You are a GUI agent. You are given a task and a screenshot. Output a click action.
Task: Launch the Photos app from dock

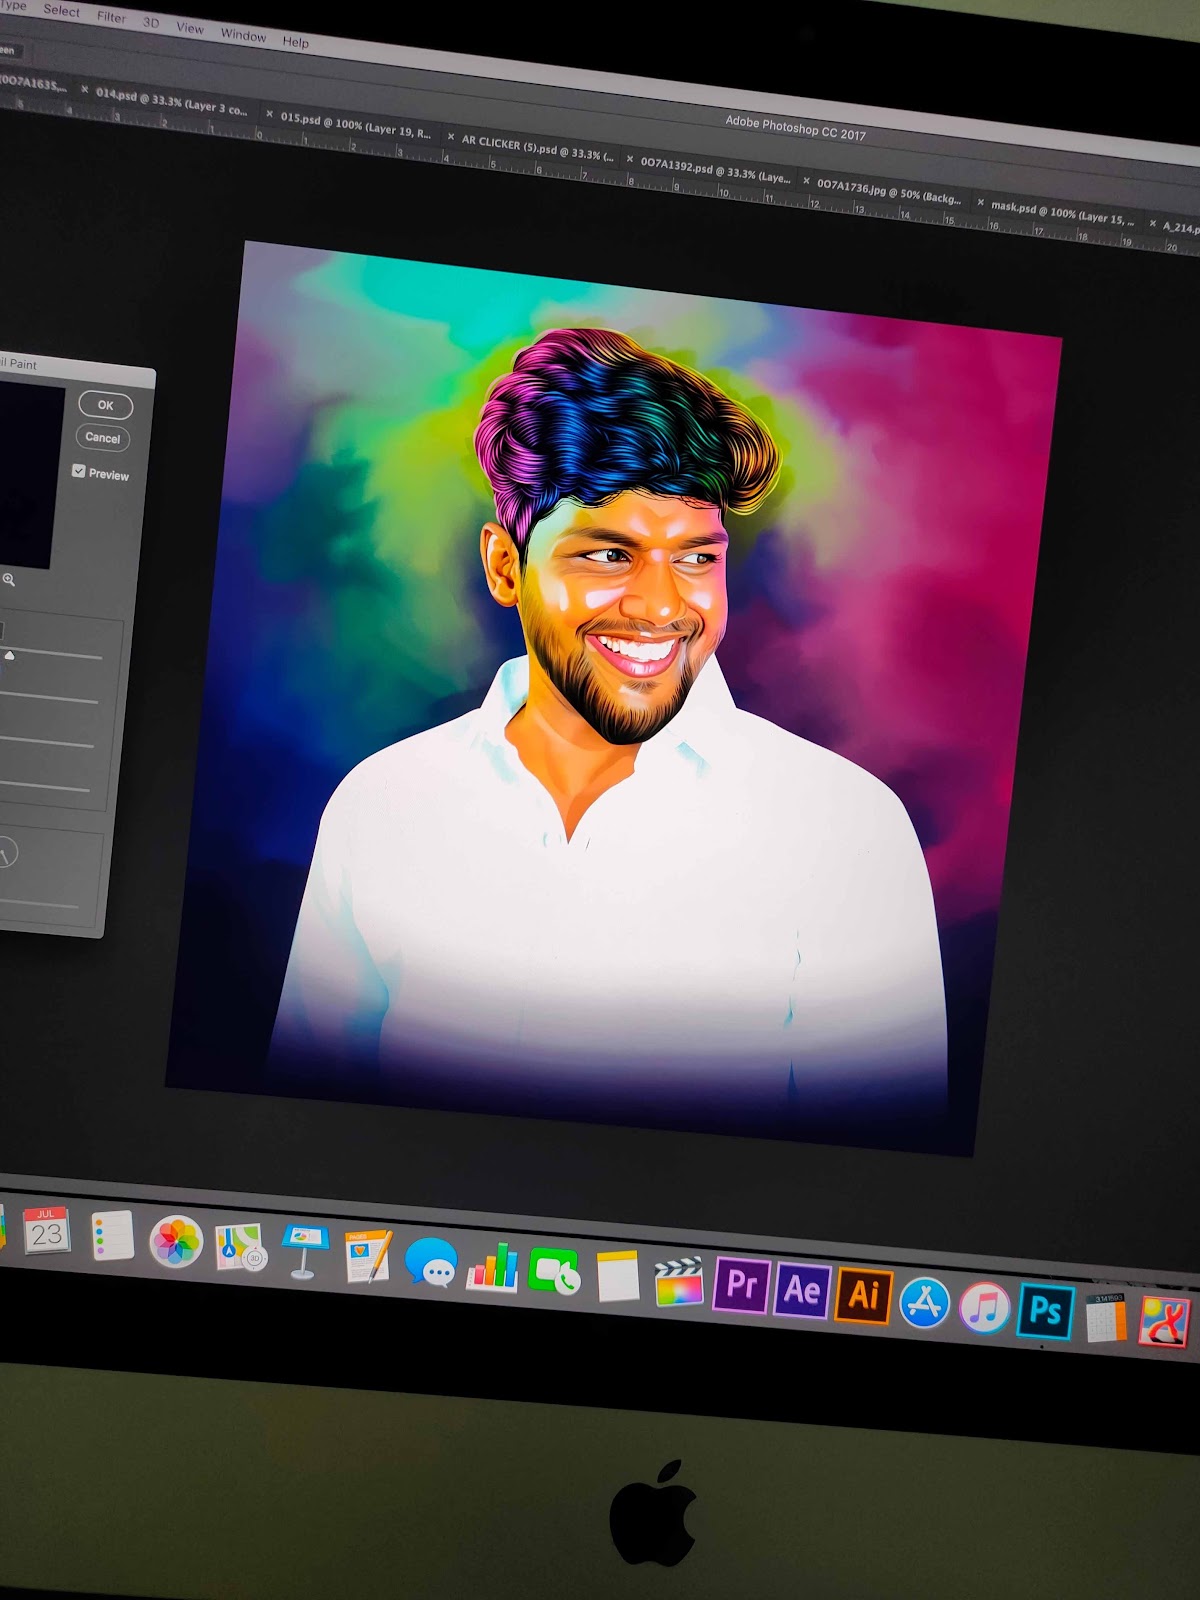(x=176, y=1242)
